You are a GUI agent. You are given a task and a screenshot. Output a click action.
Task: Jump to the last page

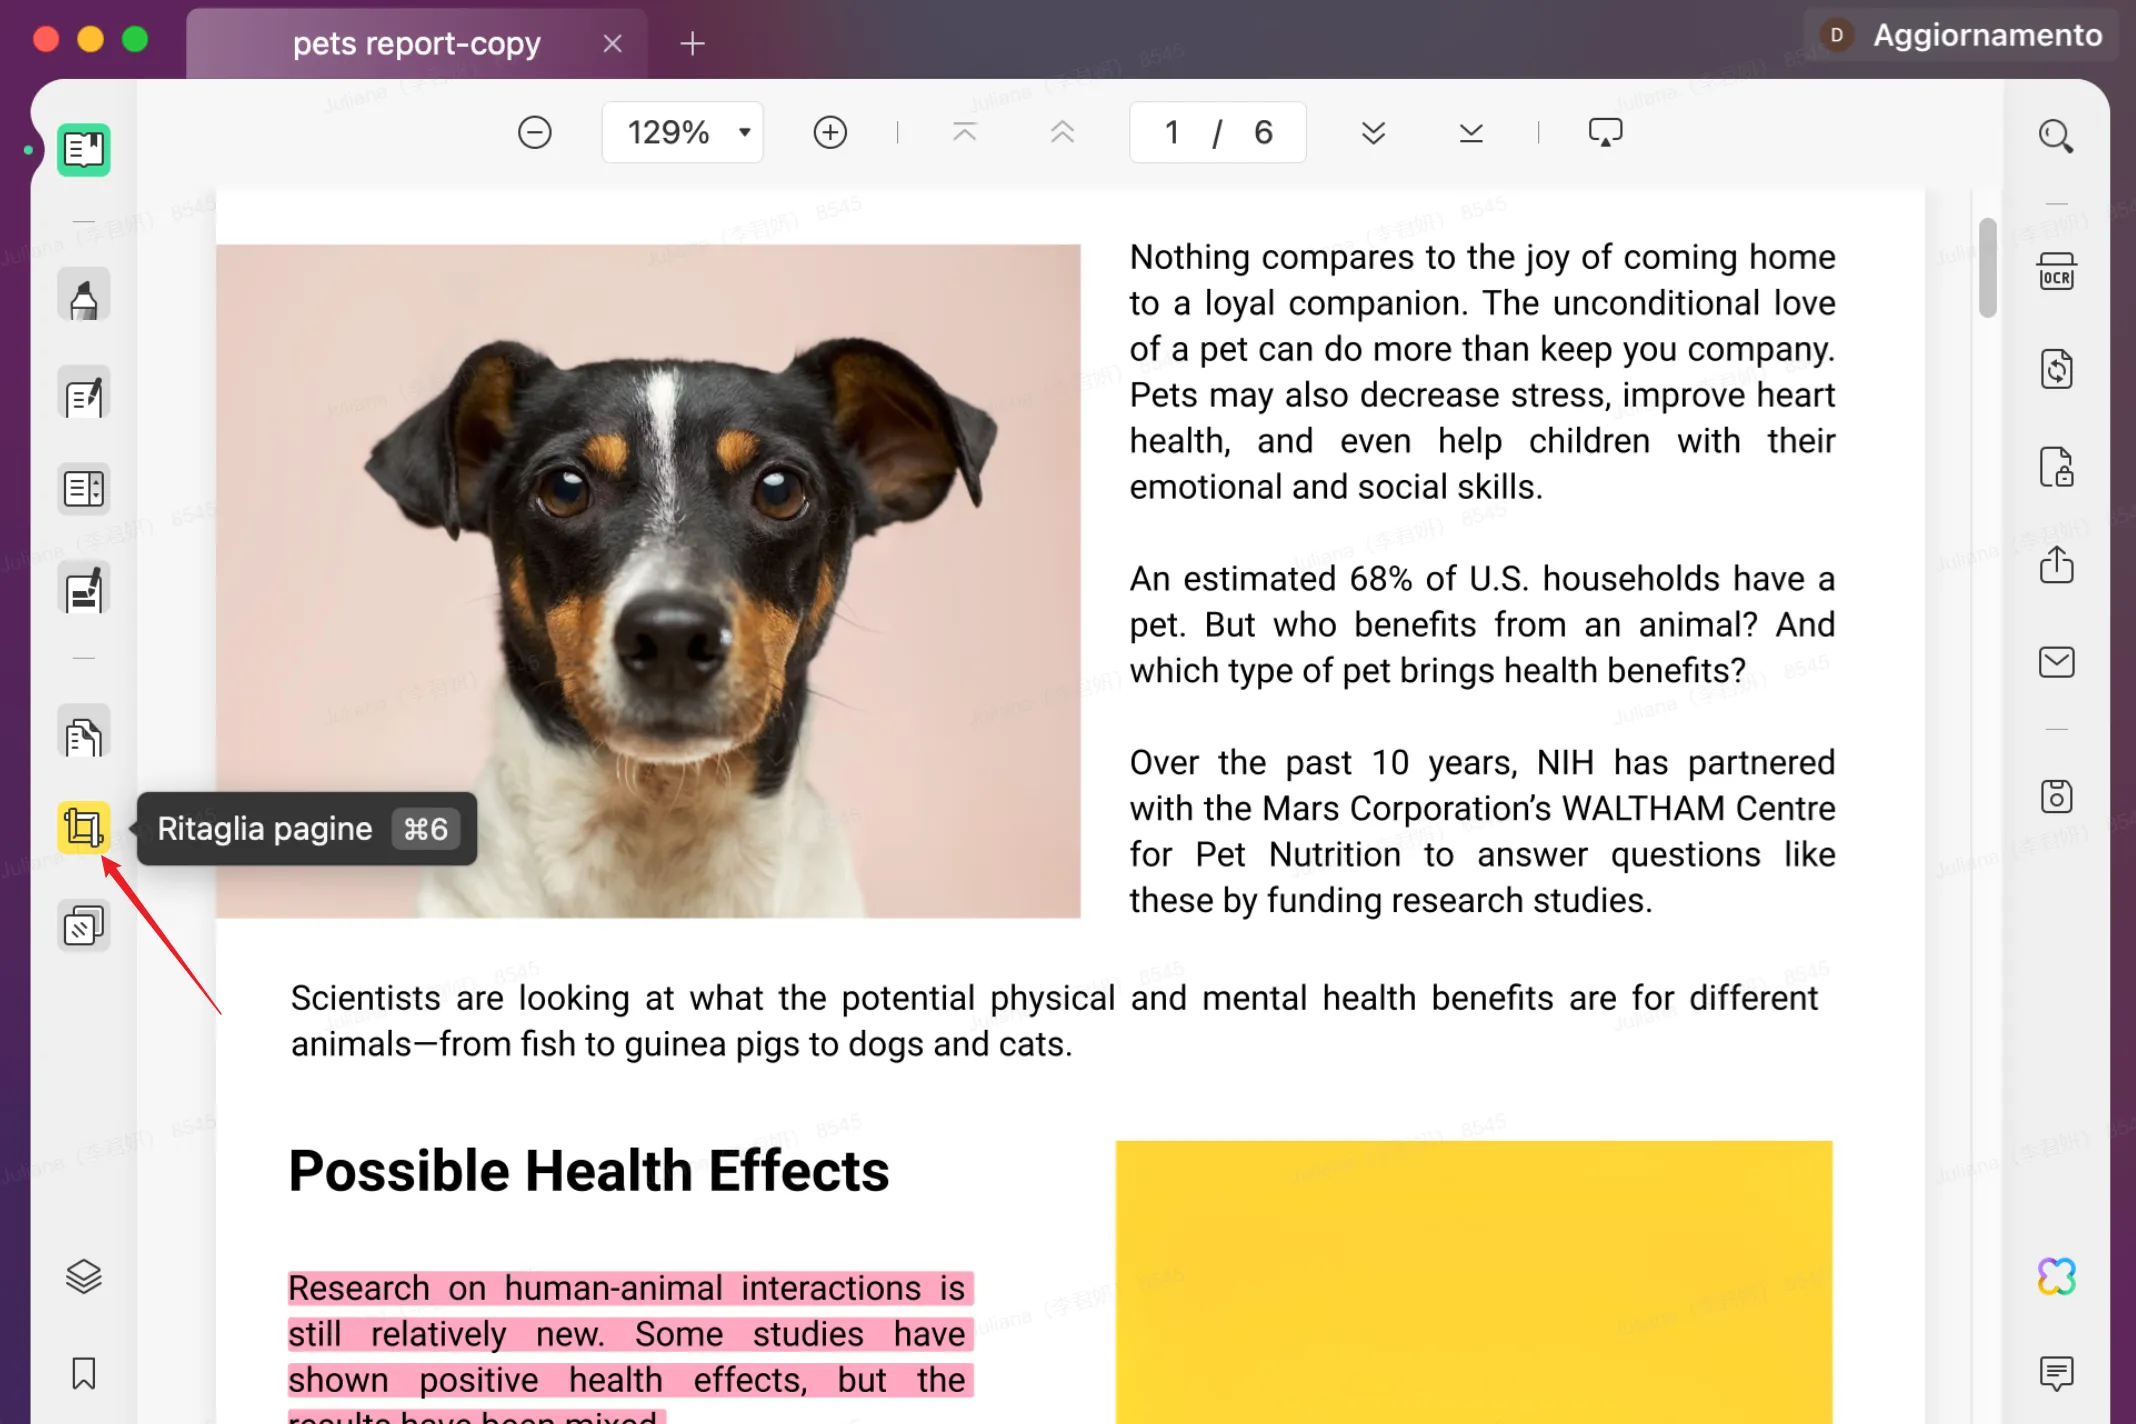point(1471,132)
